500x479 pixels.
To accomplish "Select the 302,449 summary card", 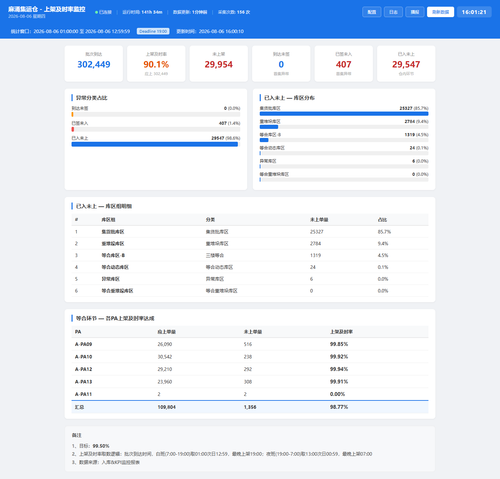I will [94, 64].
